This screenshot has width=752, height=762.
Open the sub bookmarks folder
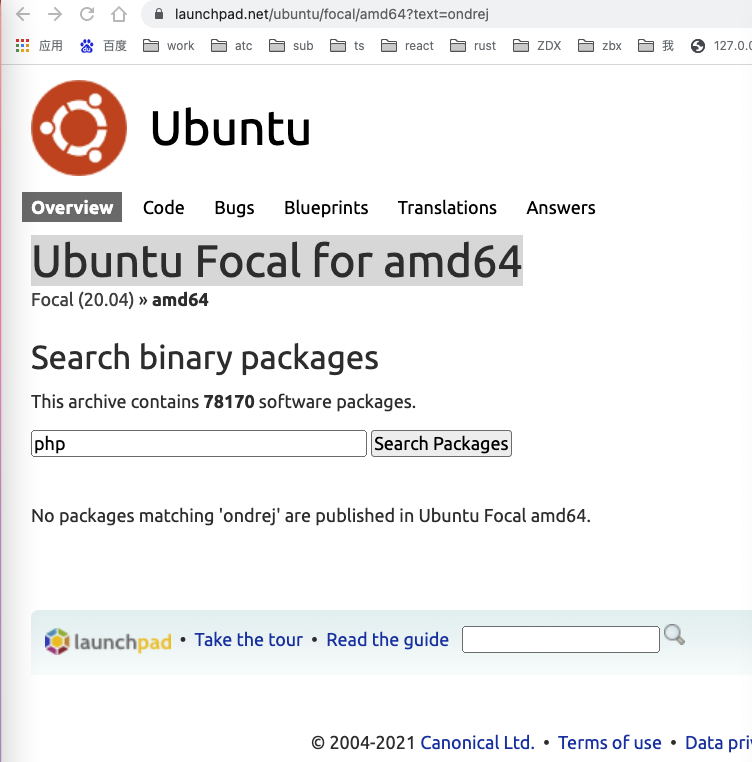coord(291,46)
